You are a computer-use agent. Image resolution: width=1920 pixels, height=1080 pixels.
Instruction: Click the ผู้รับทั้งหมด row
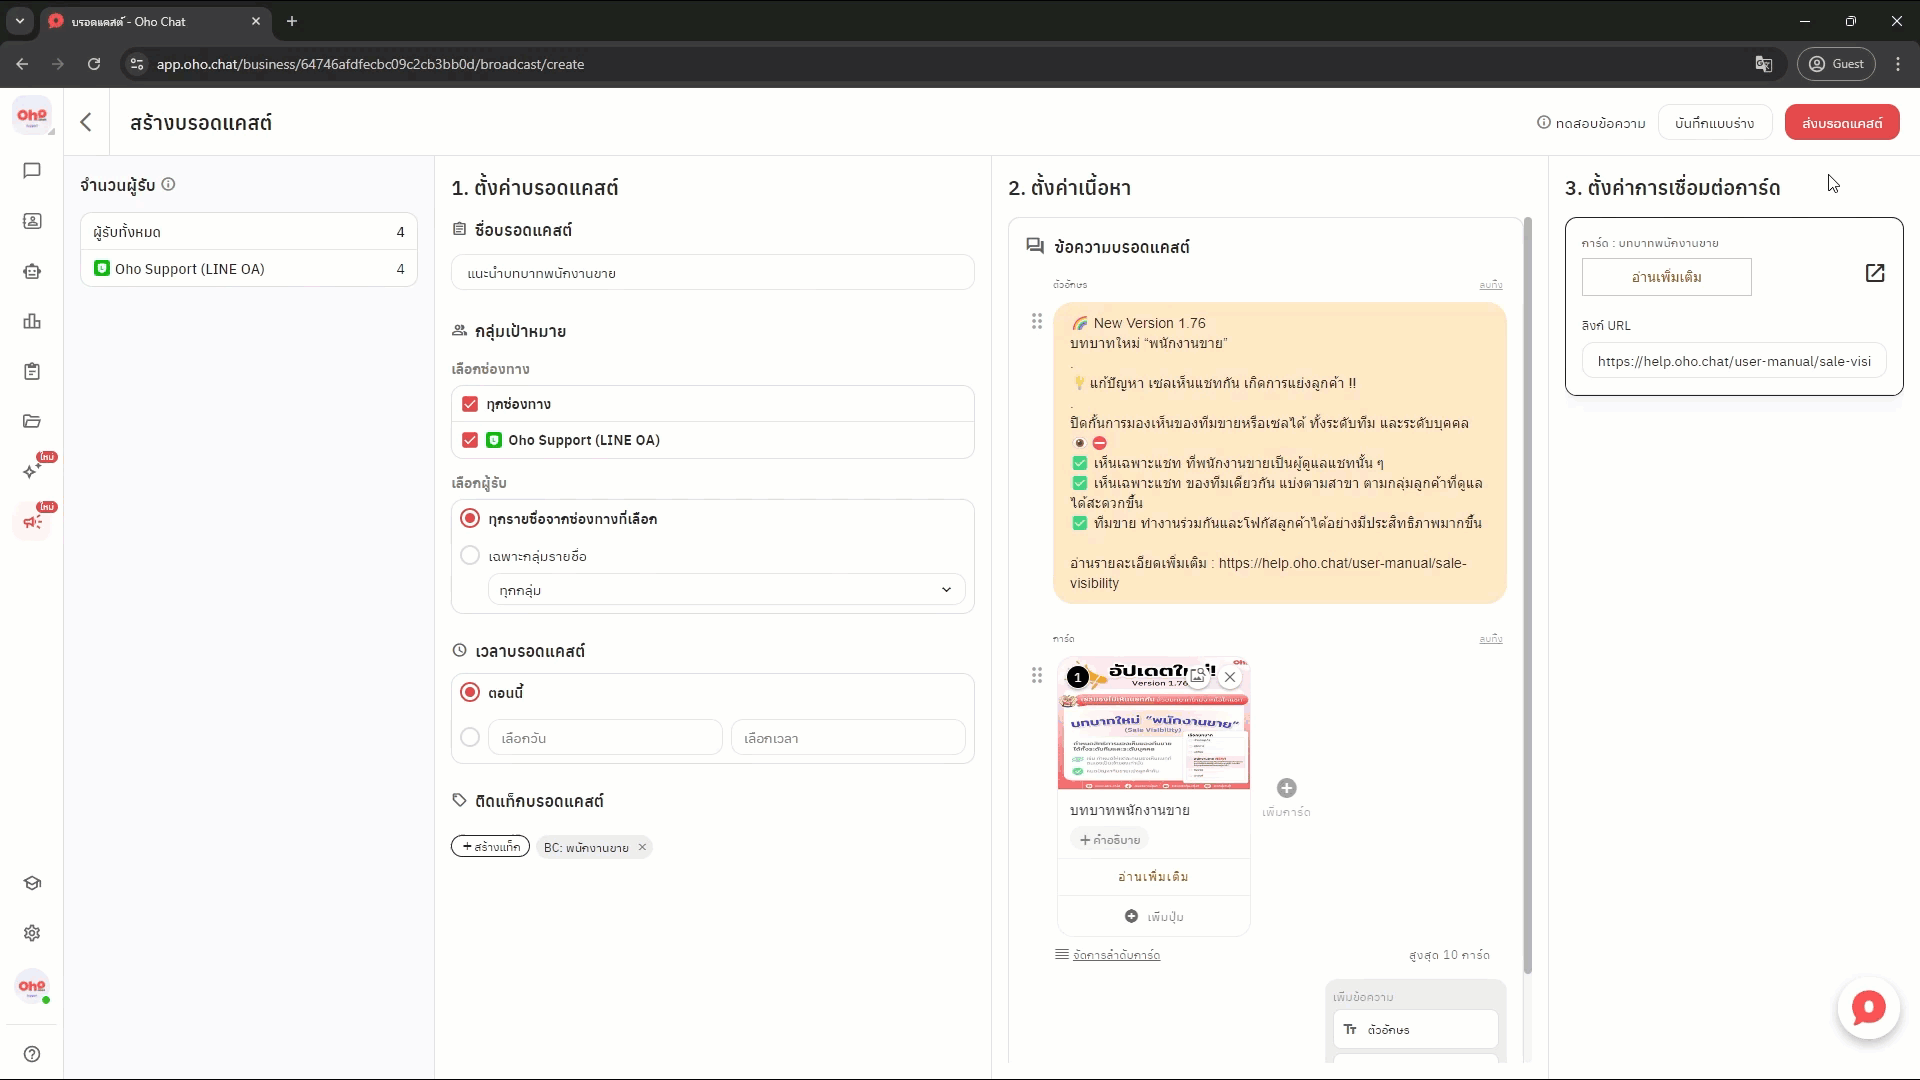coord(249,232)
